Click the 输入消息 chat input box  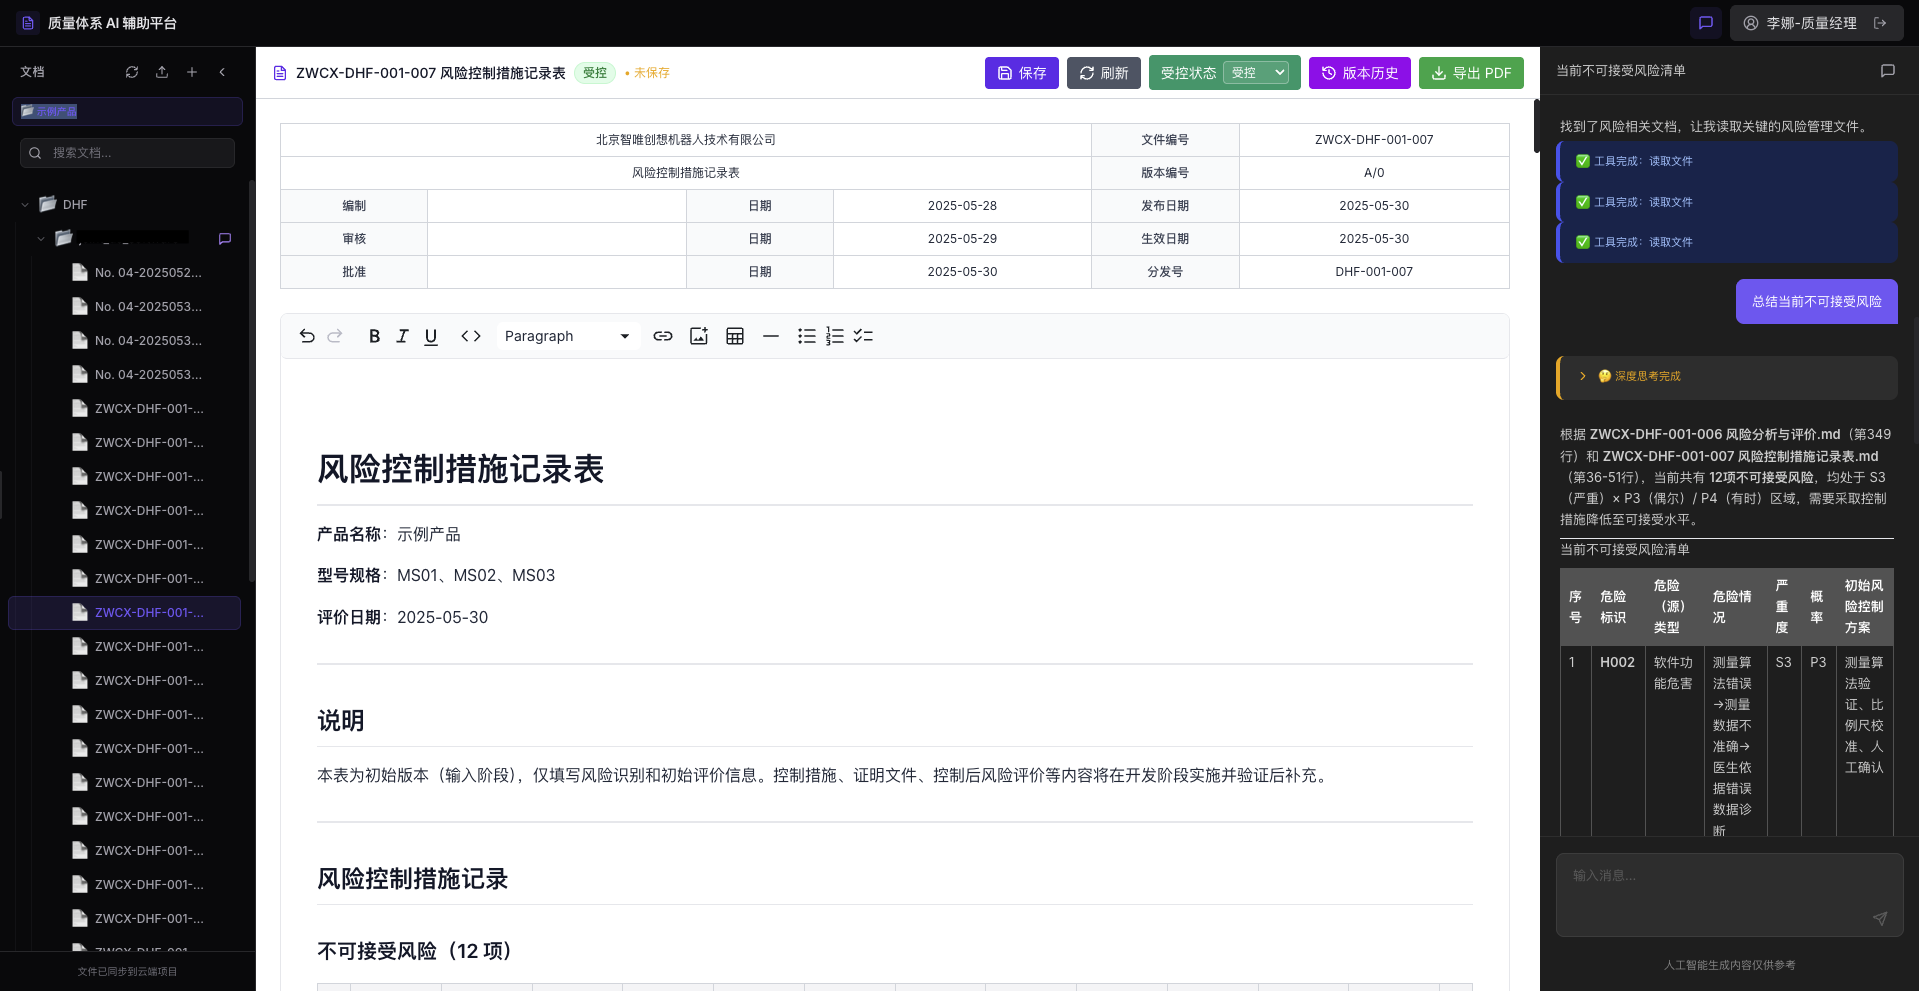1730,895
